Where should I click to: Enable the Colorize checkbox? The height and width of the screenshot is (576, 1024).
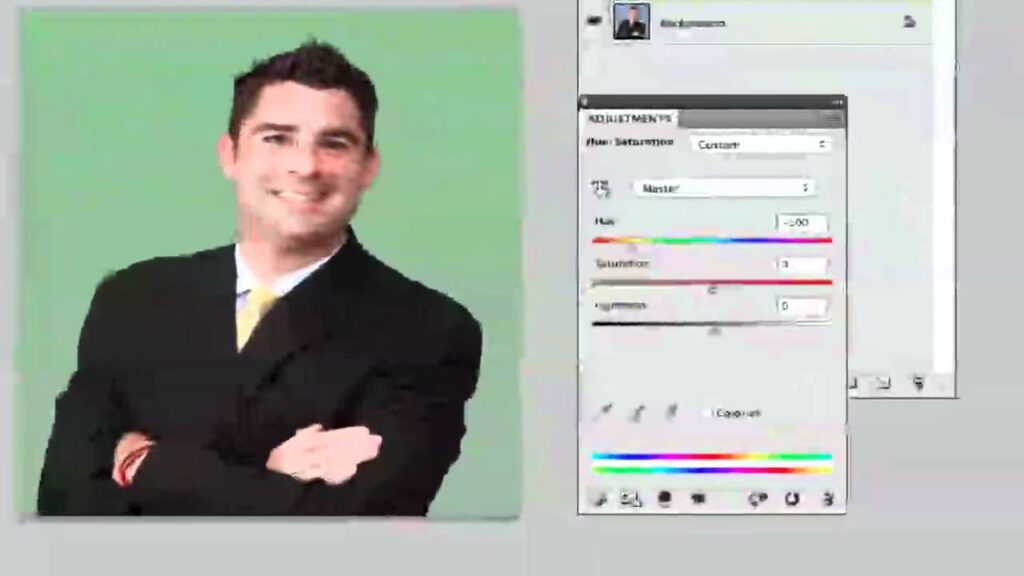tap(708, 412)
